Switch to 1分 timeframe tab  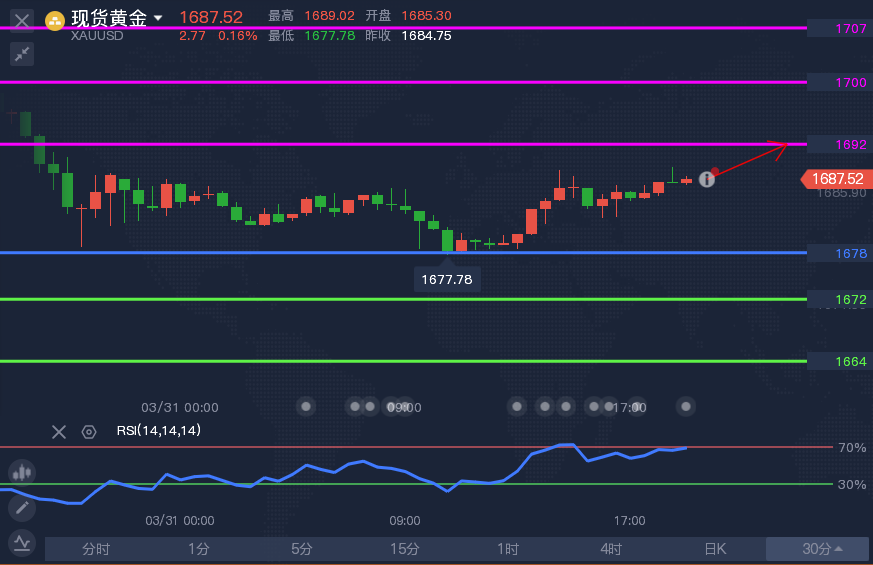click(199, 549)
